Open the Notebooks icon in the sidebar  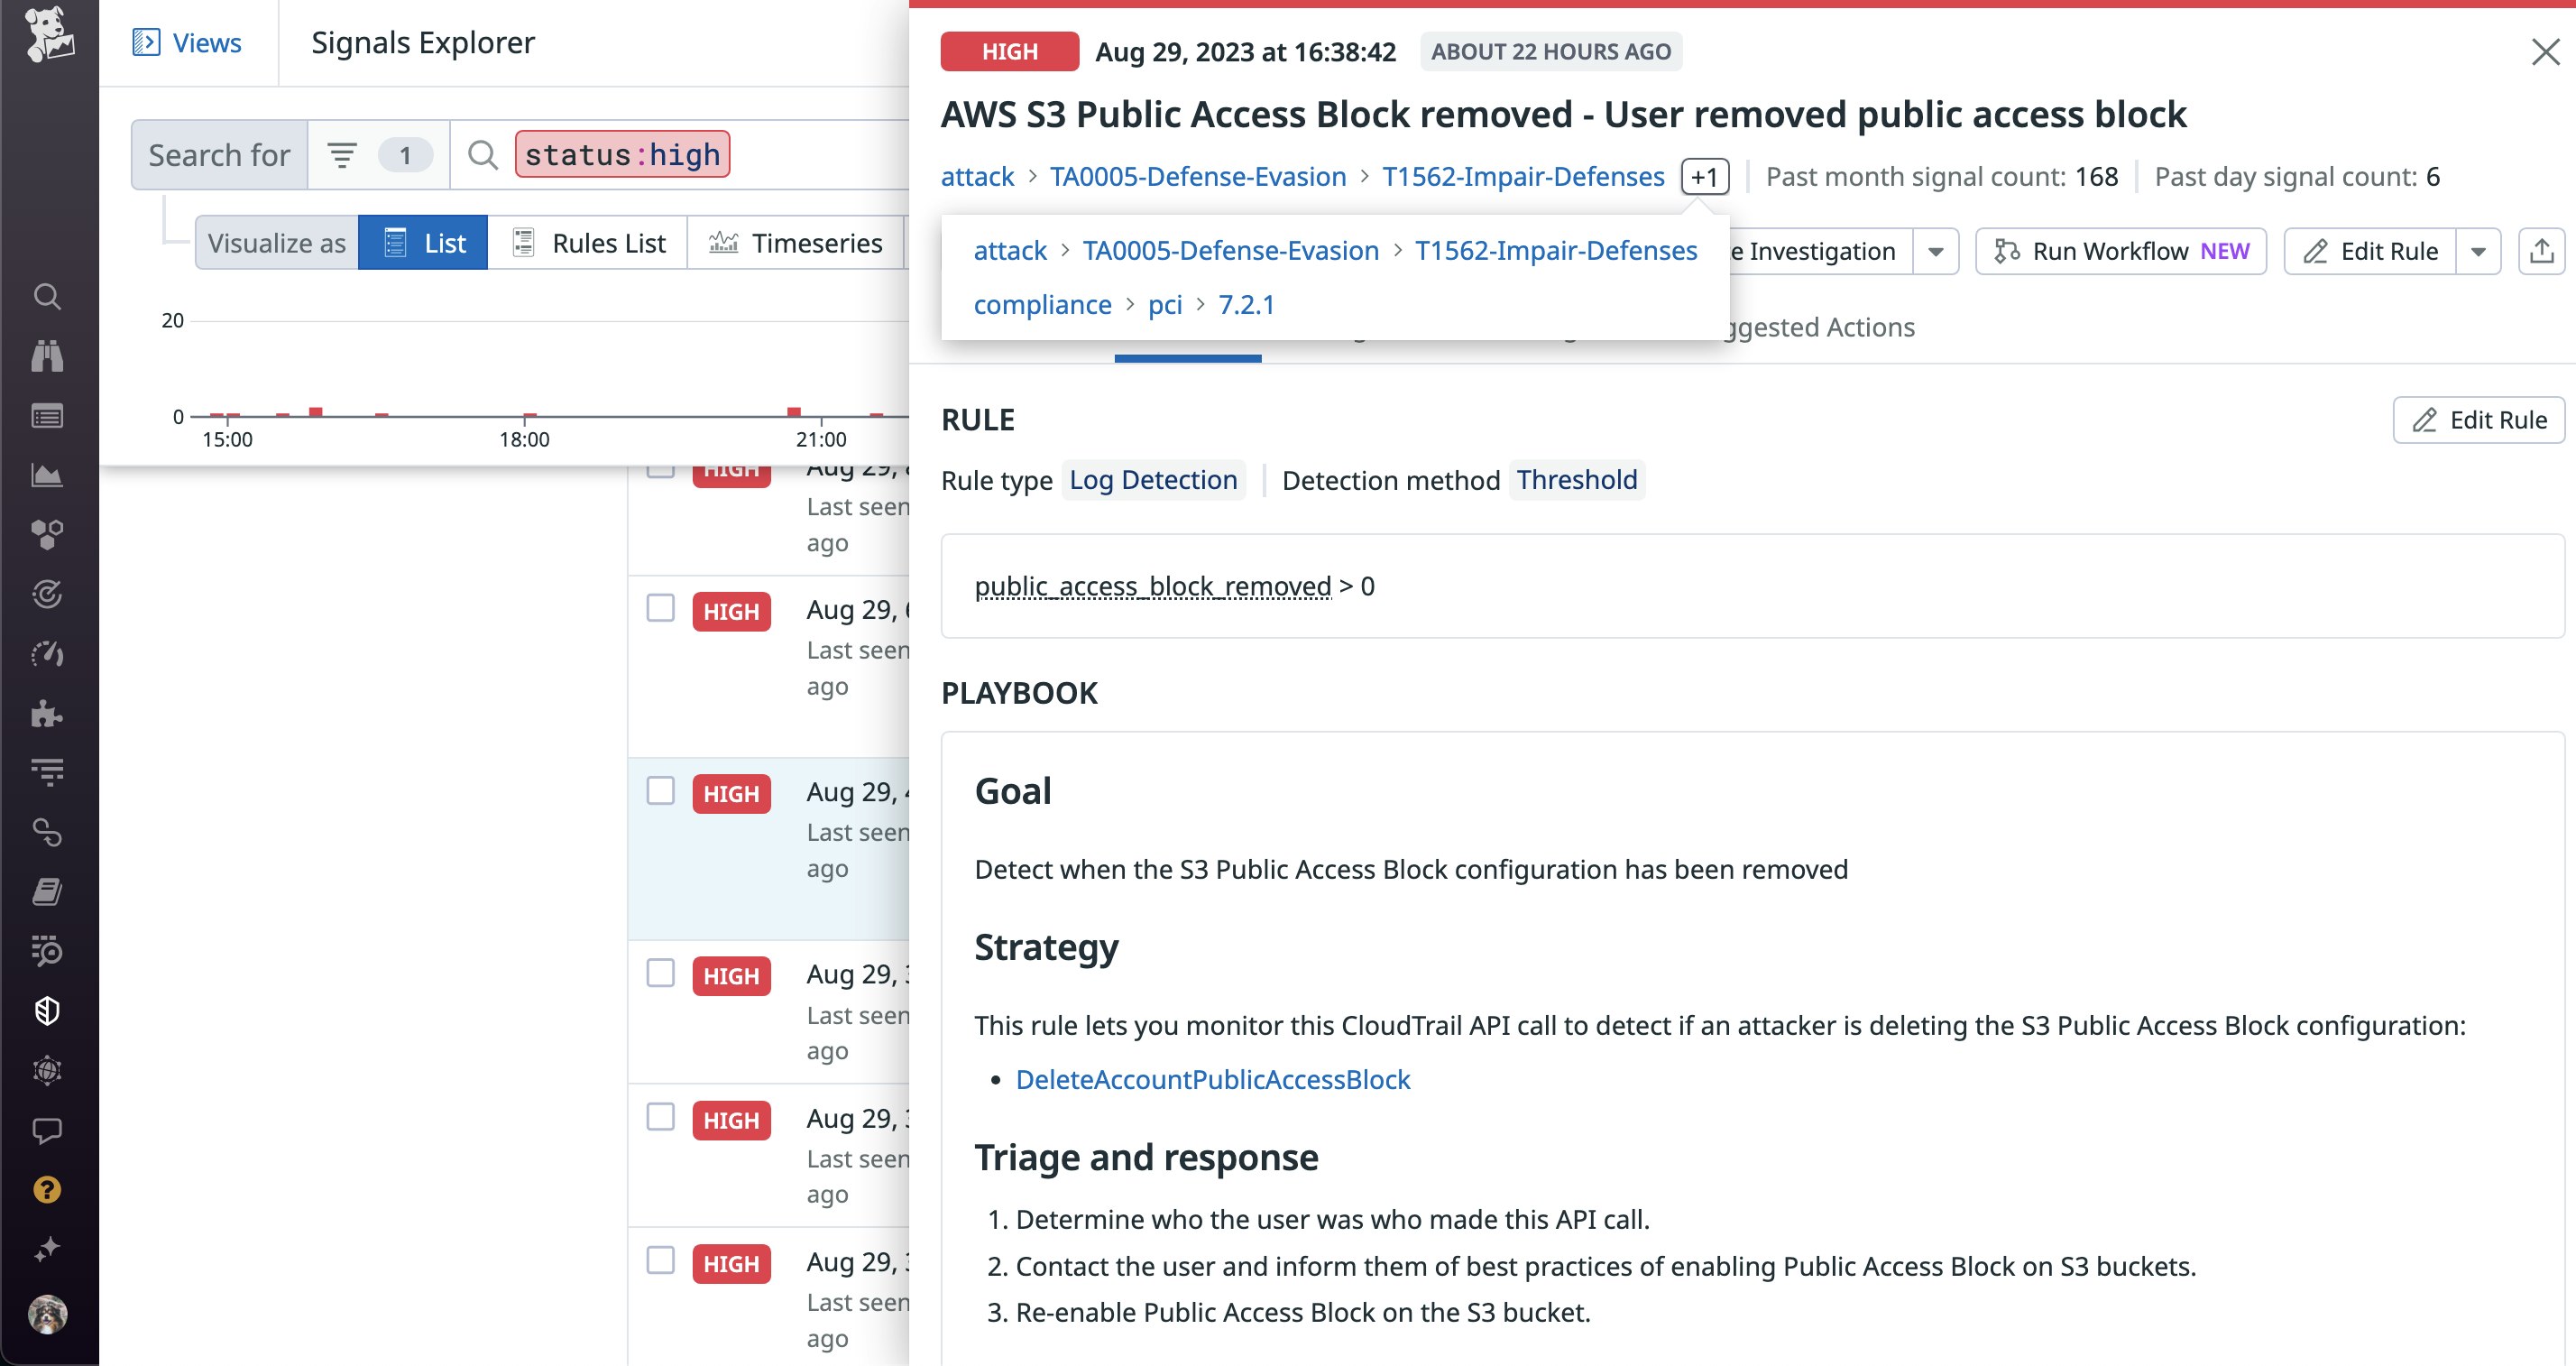pyautogui.click(x=47, y=891)
